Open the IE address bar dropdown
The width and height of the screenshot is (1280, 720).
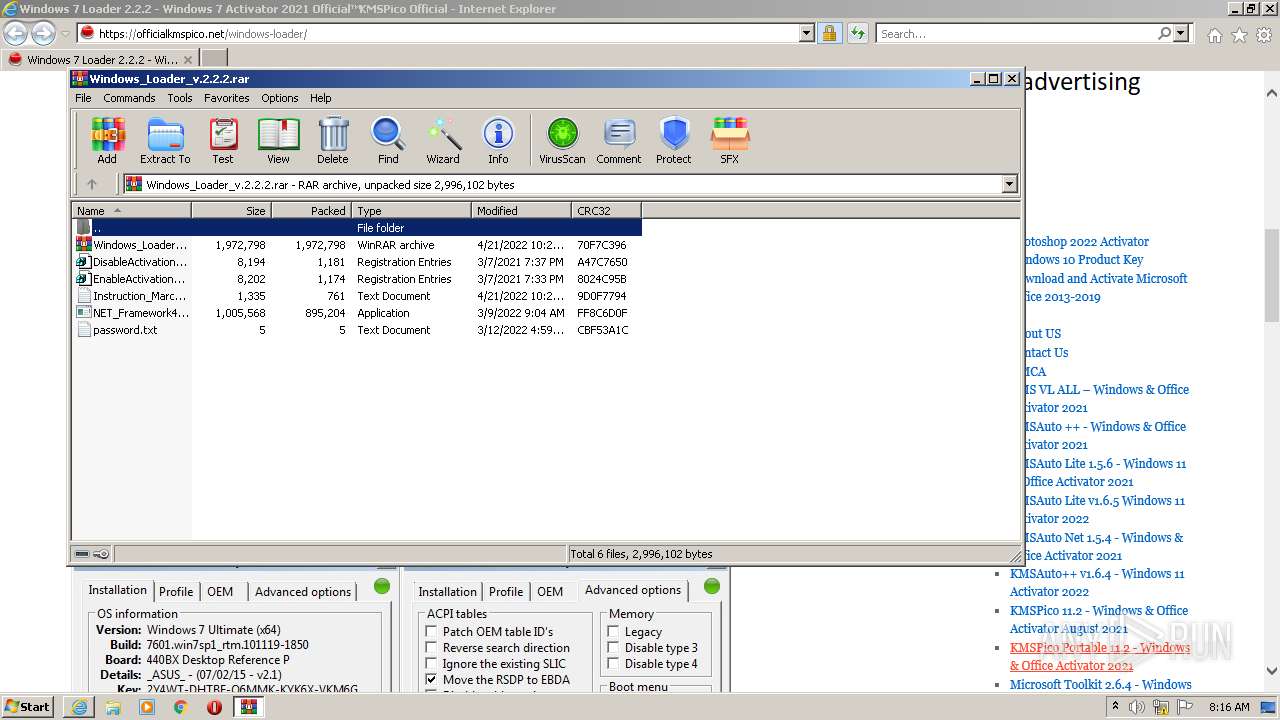click(807, 33)
